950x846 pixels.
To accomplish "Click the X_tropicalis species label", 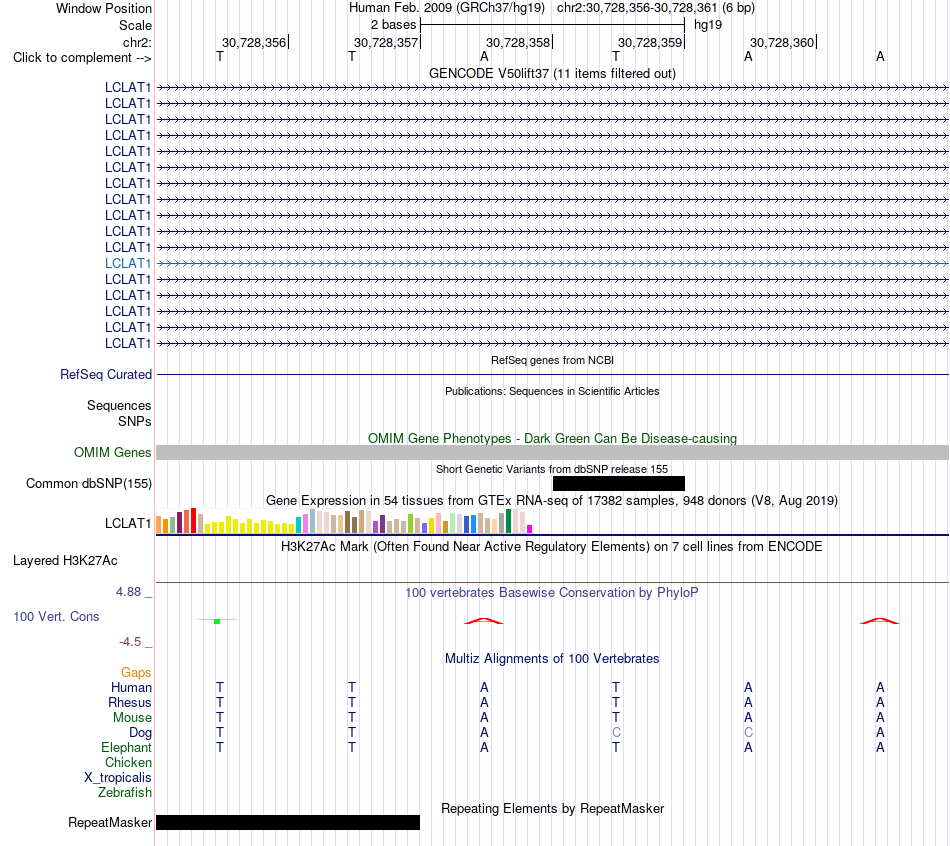I will (x=118, y=778).
